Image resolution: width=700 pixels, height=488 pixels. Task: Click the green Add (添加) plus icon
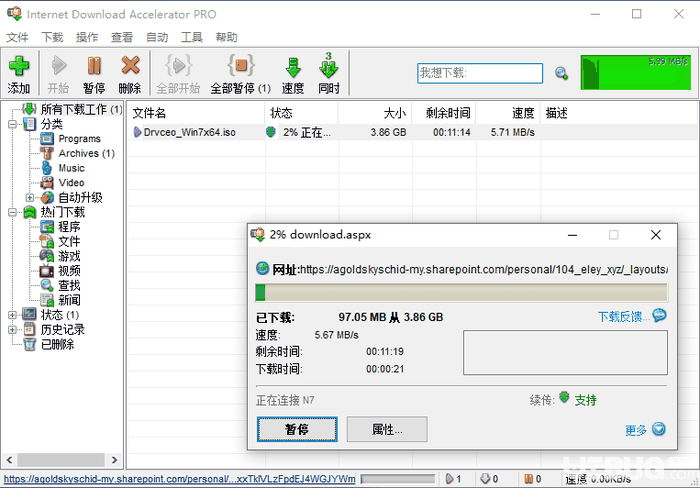19,66
